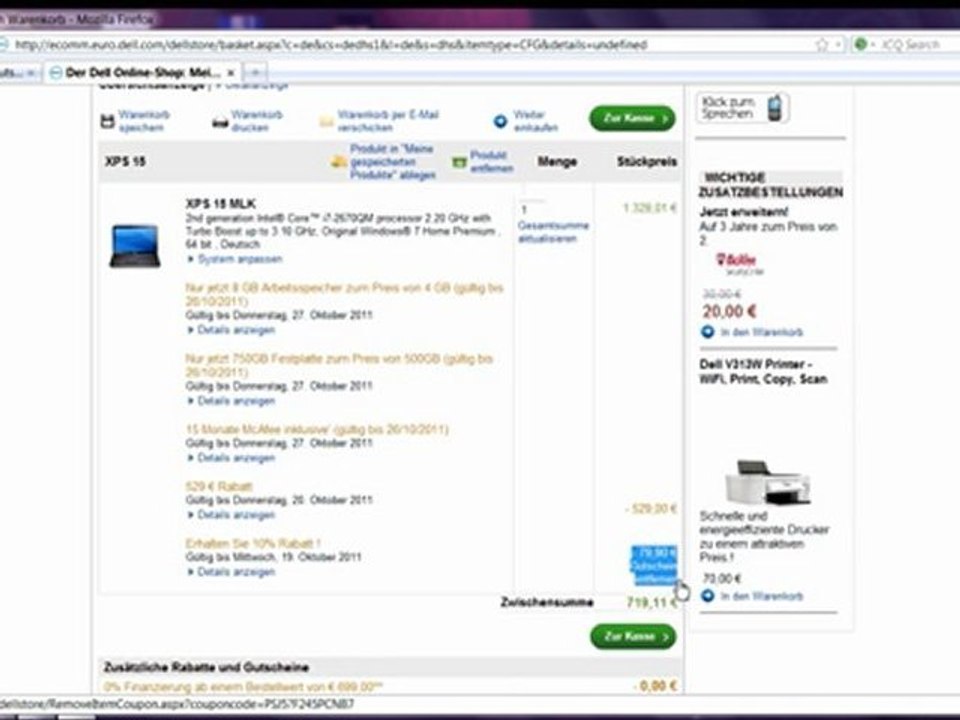
Task: Click the - 529,00 € discount amount
Action: [651, 509]
